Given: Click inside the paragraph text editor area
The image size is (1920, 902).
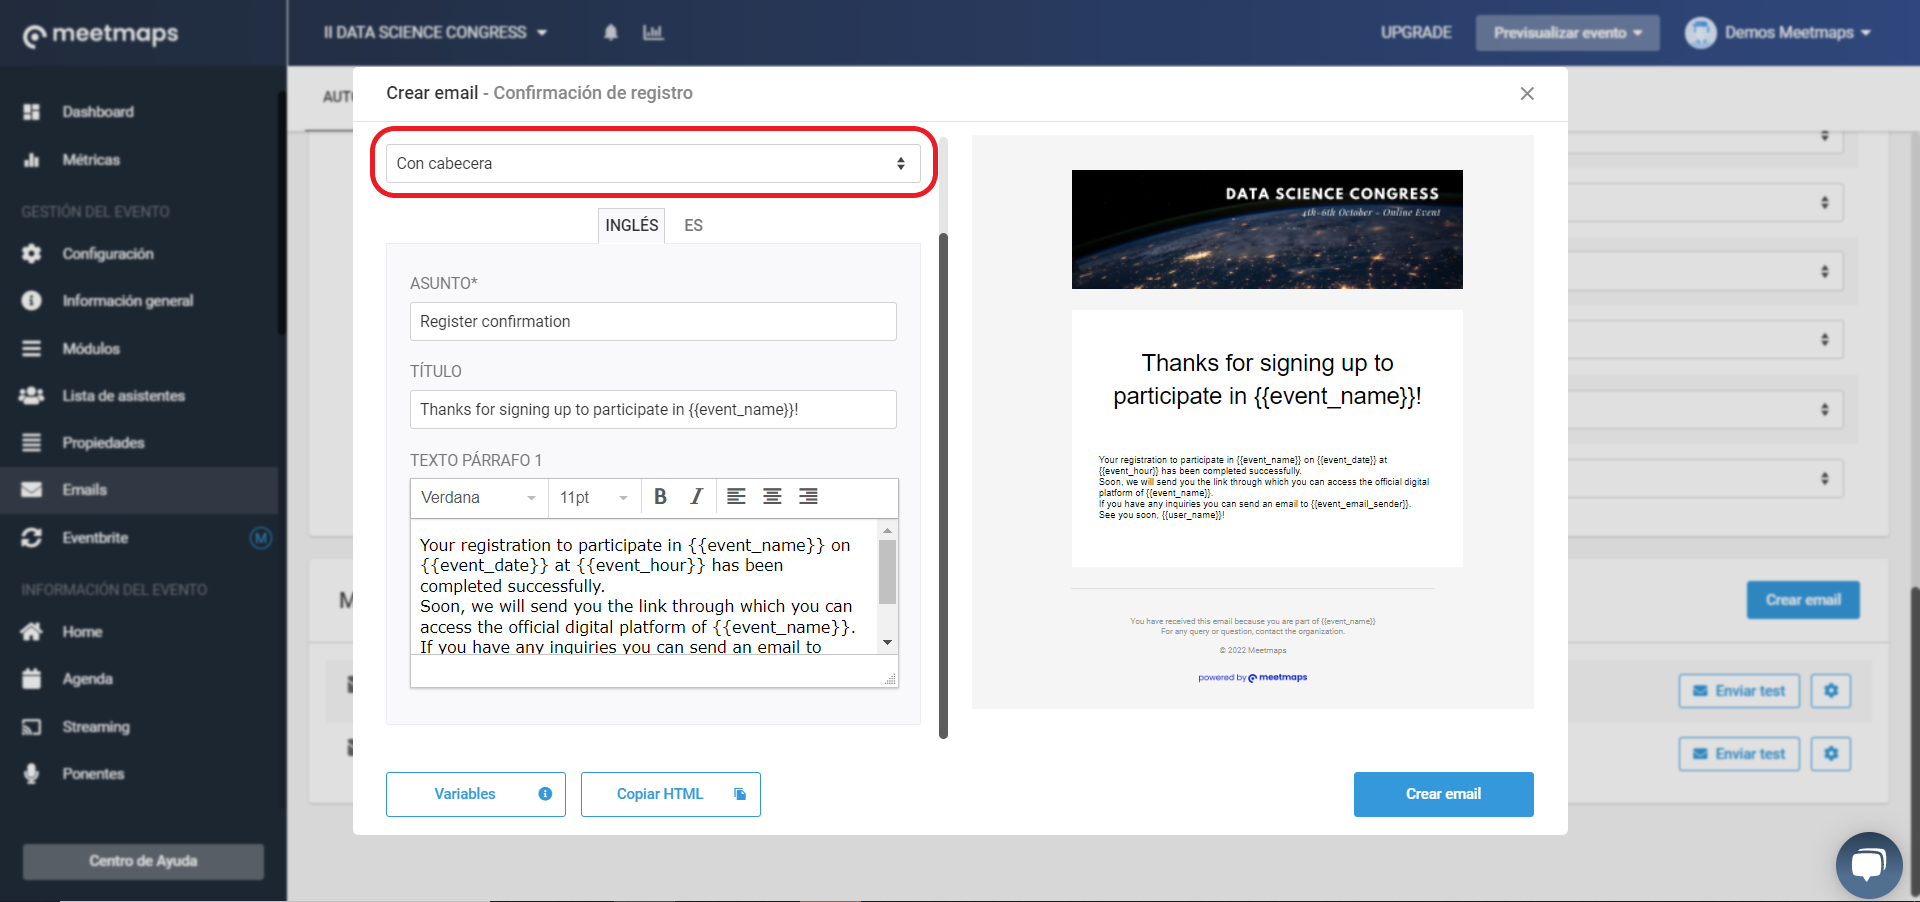Looking at the screenshot, I should 643,587.
